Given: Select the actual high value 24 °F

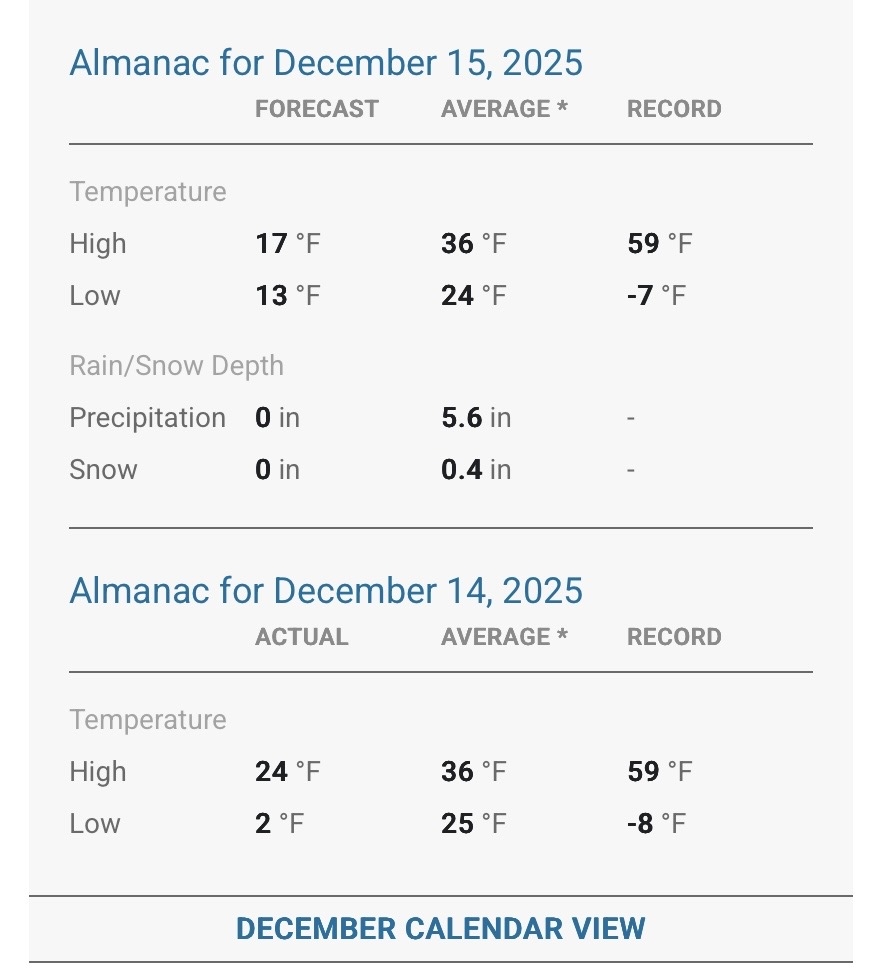Looking at the screenshot, I should point(288,772).
